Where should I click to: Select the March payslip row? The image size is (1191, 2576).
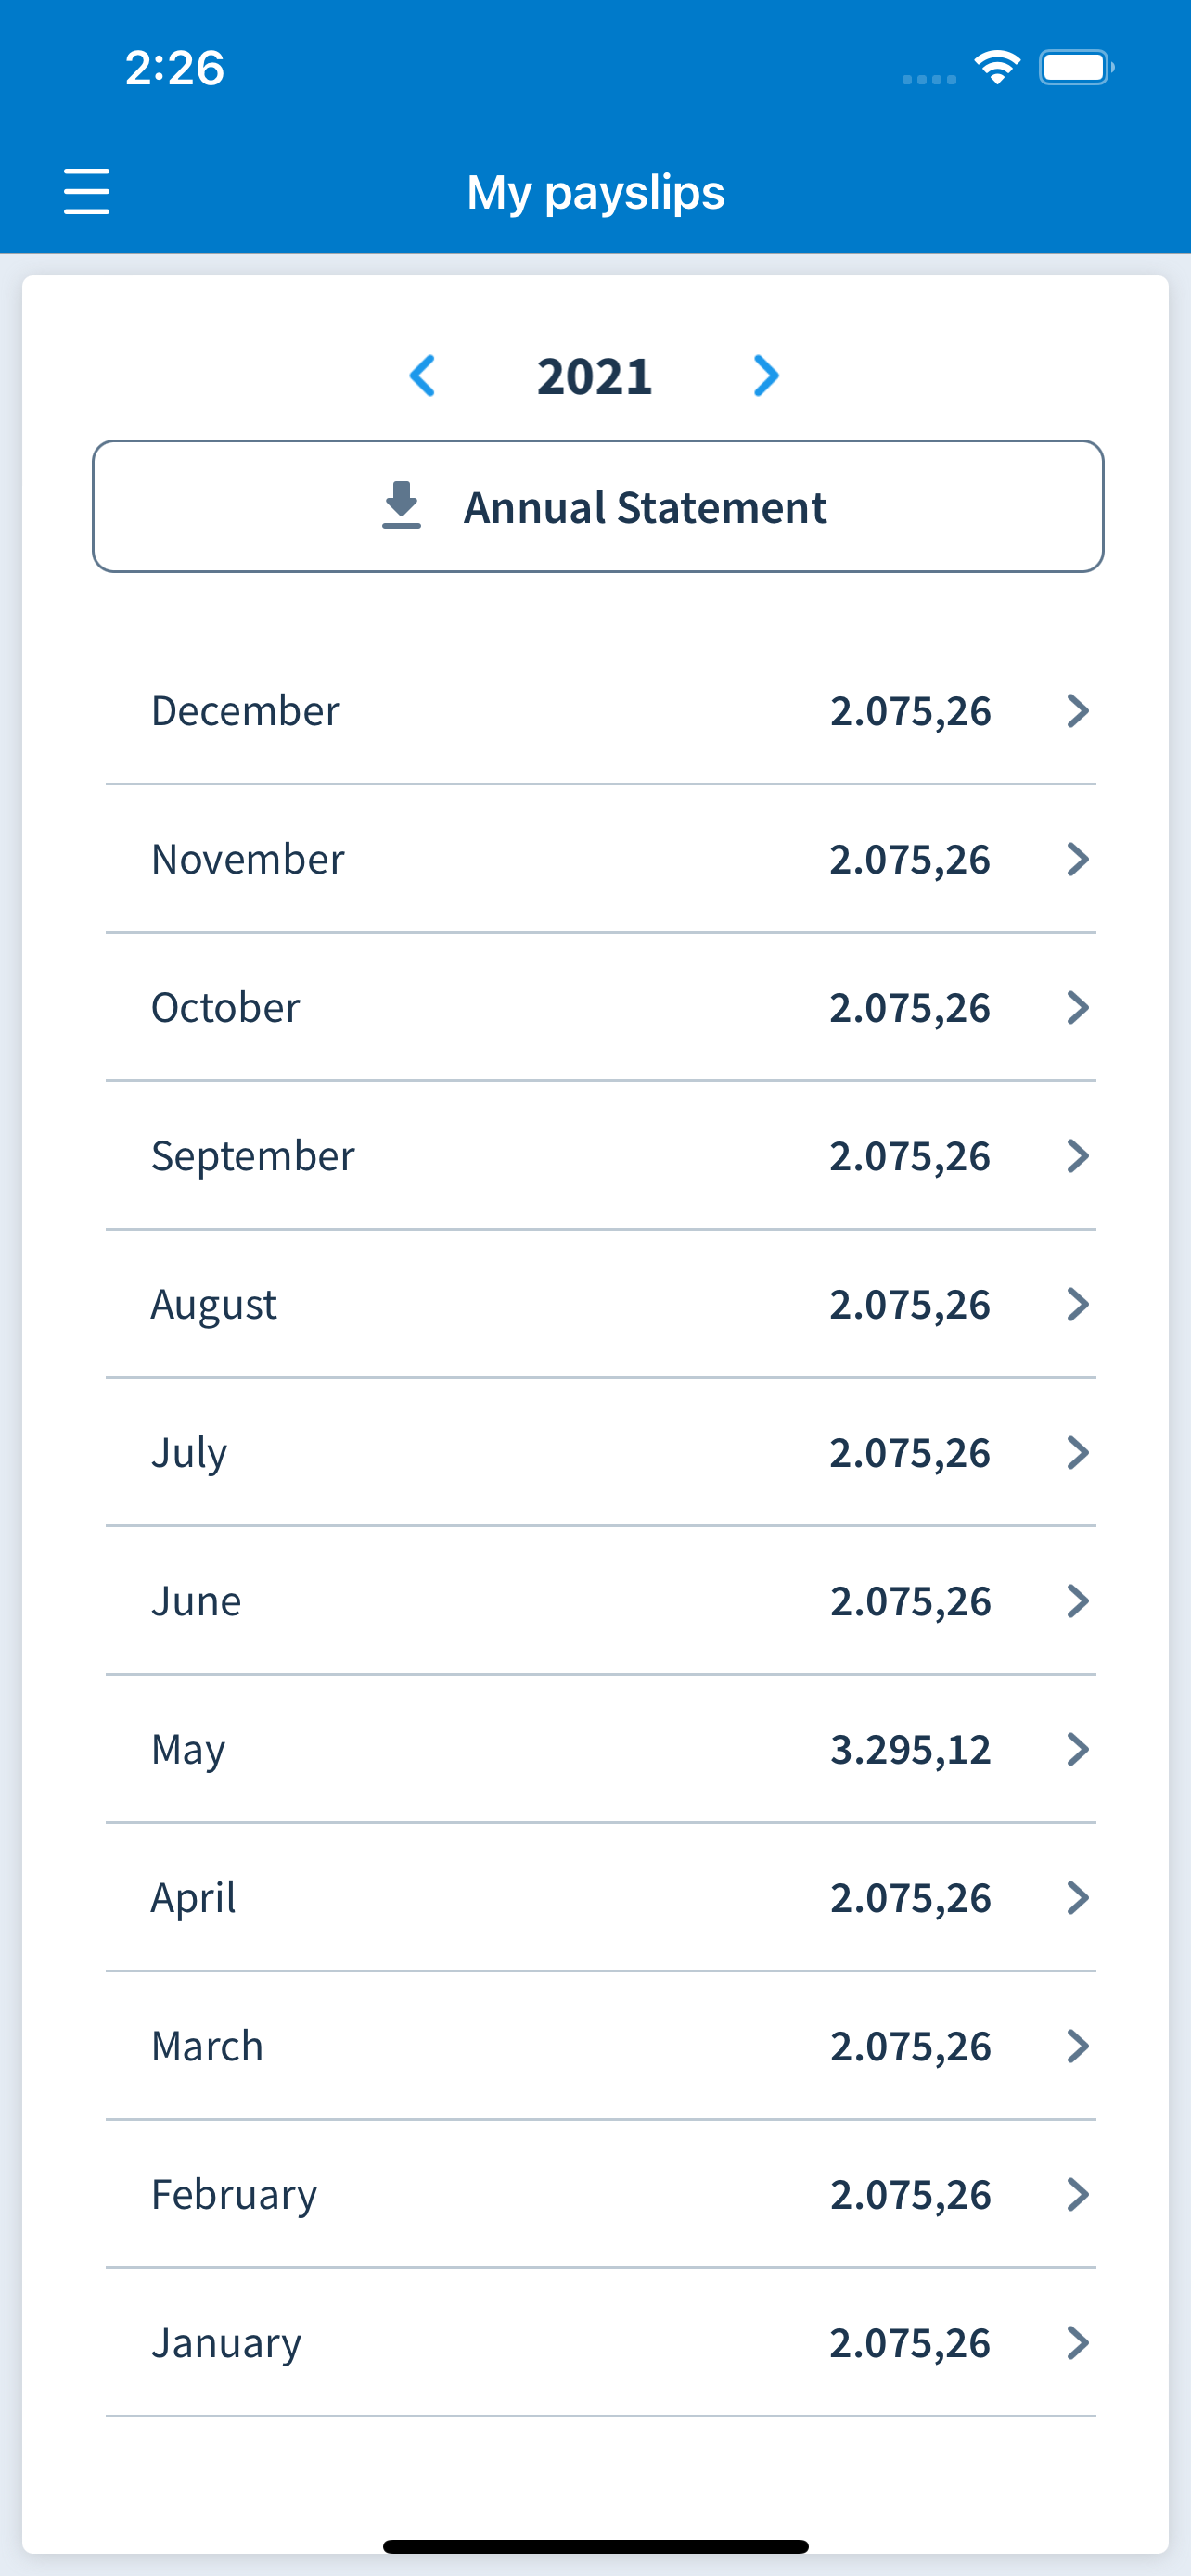click(601, 2046)
